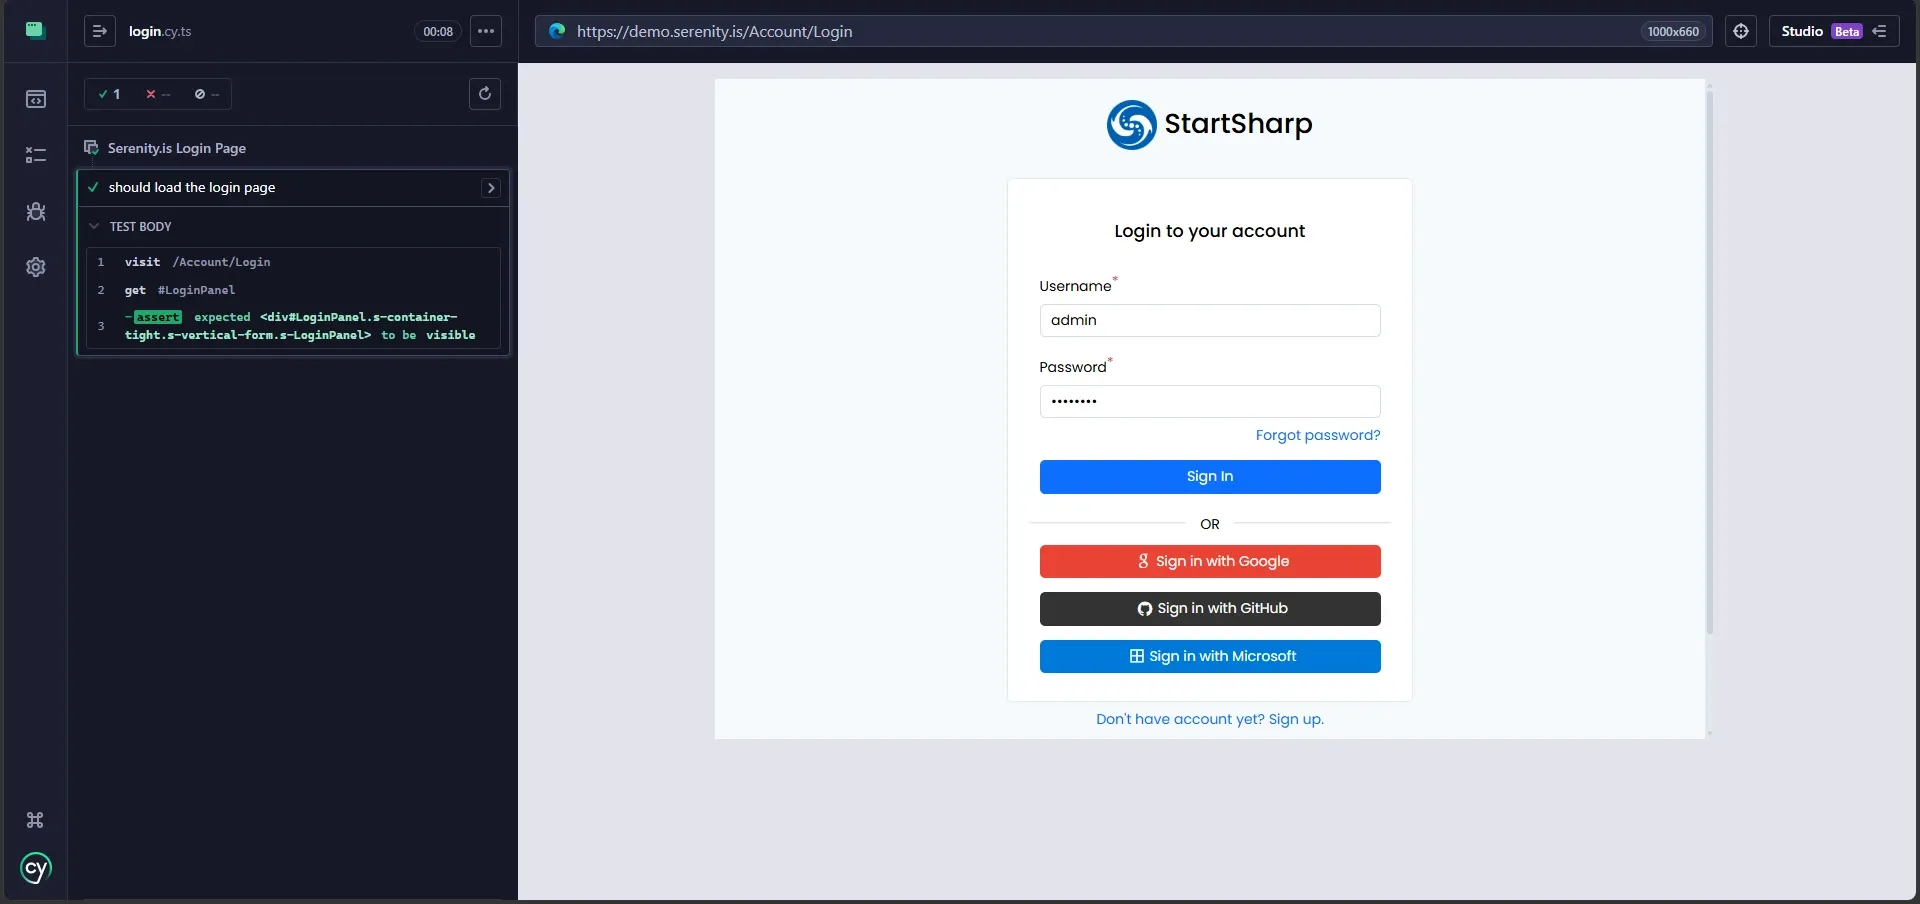Rerun all tests with refresh icon
This screenshot has width=1920, height=904.
coord(485,94)
